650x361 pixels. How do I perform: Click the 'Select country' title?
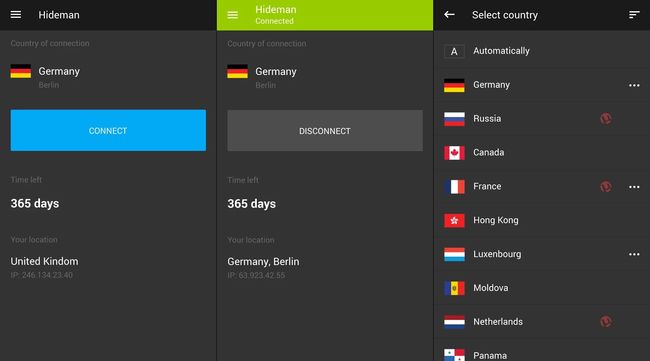pos(505,15)
